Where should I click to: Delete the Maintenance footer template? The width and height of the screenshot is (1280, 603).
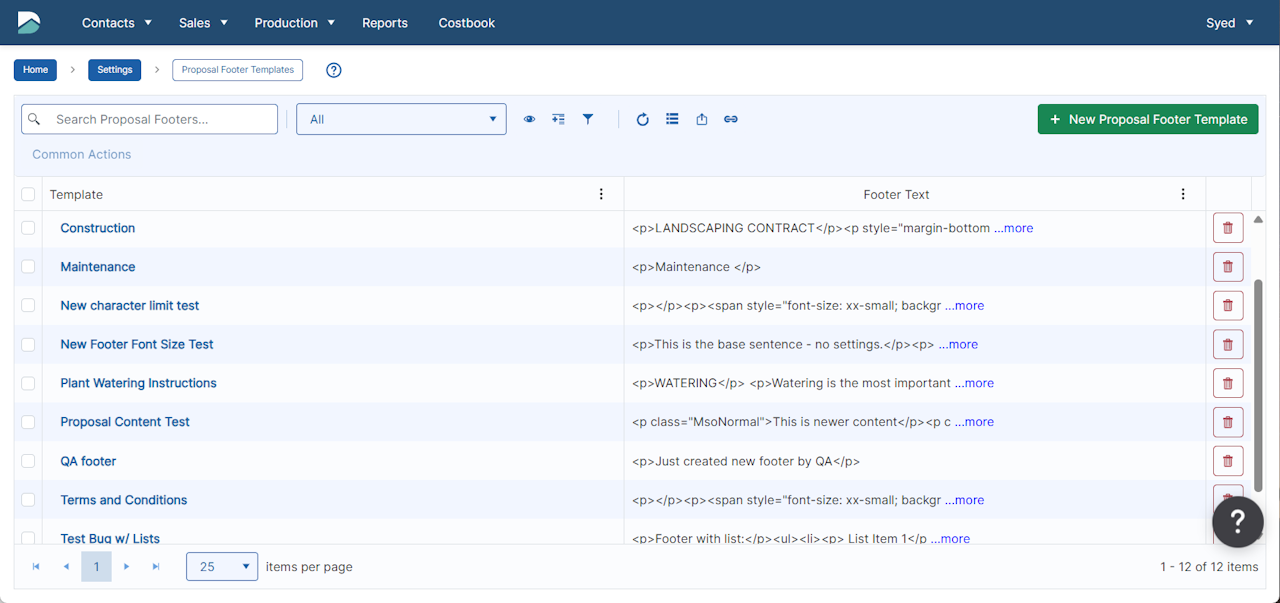1228,267
